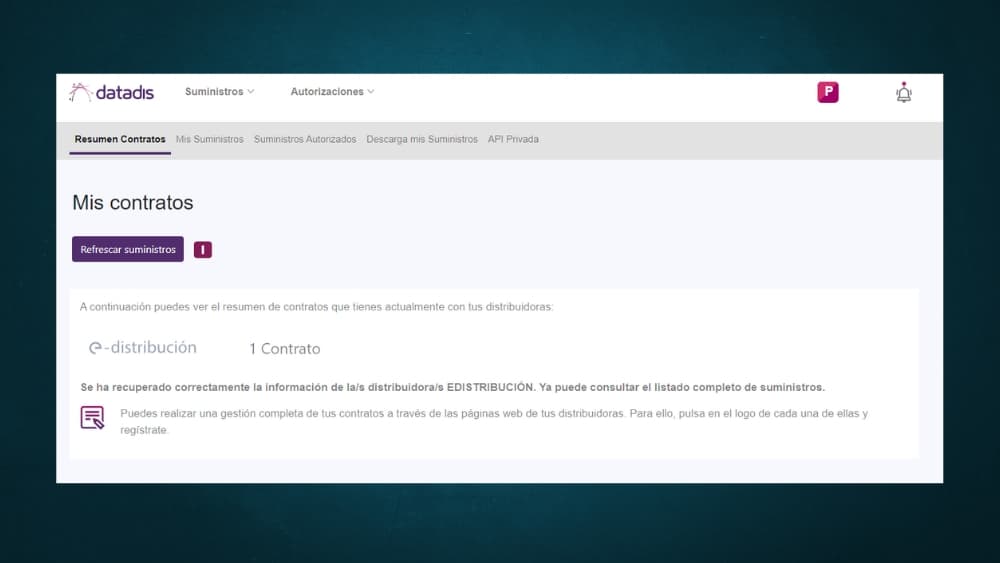Viewport: 1000px width, 563px height.
Task: Open the Mis Suministros tab
Action: (209, 139)
